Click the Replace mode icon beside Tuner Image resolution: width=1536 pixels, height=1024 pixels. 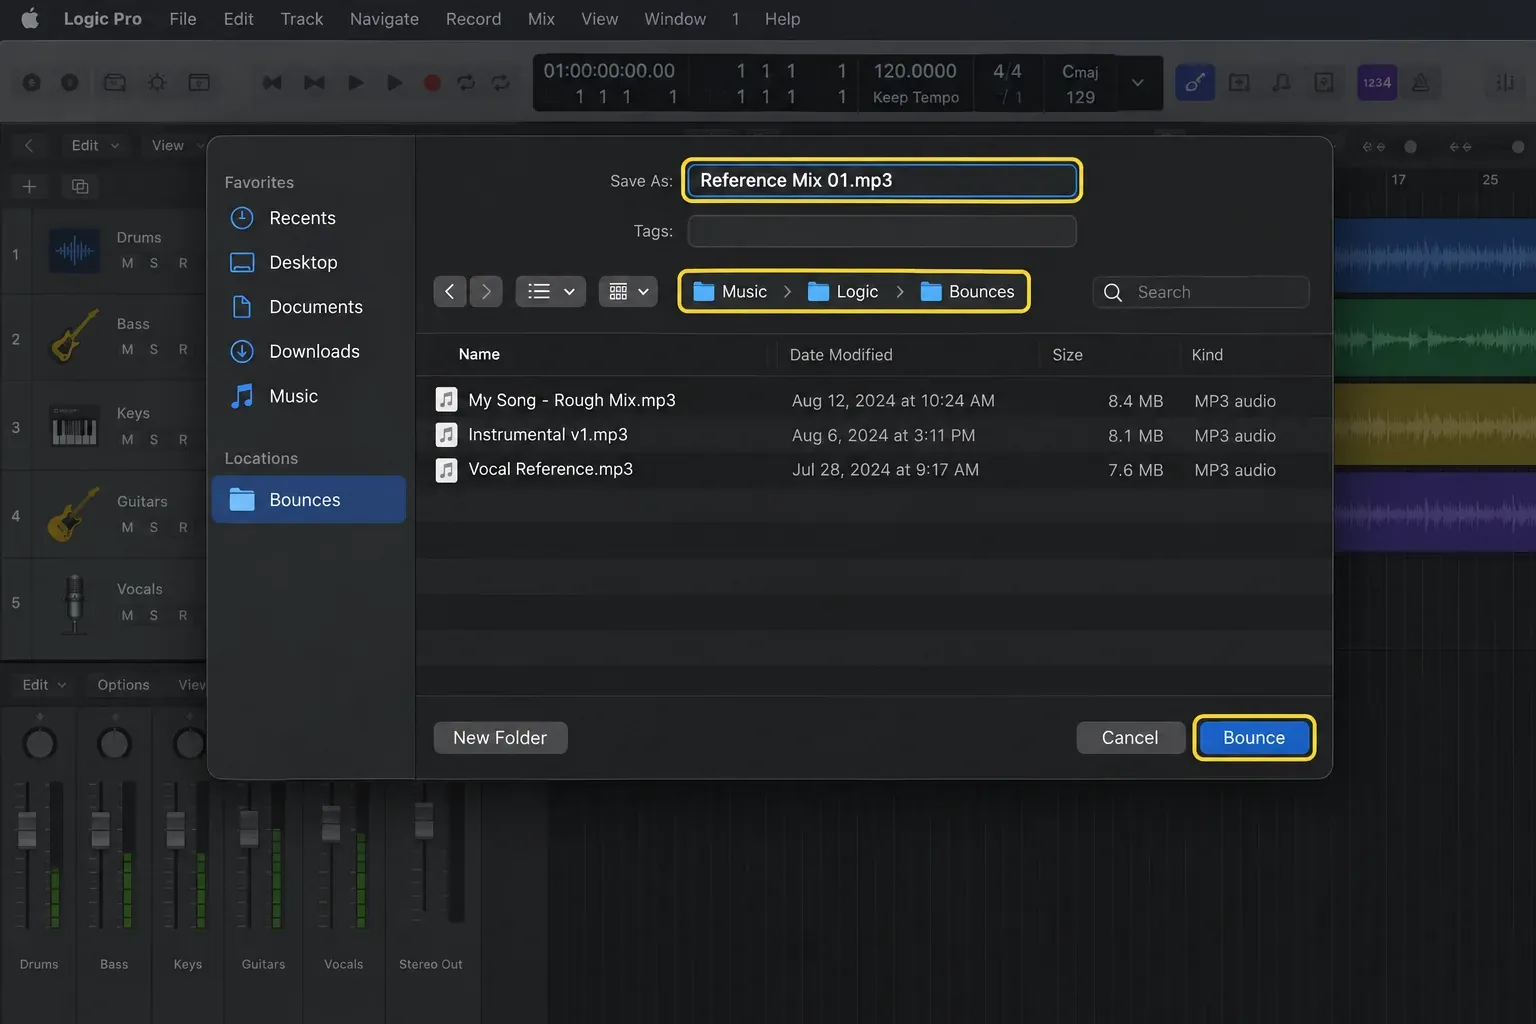coord(1239,83)
